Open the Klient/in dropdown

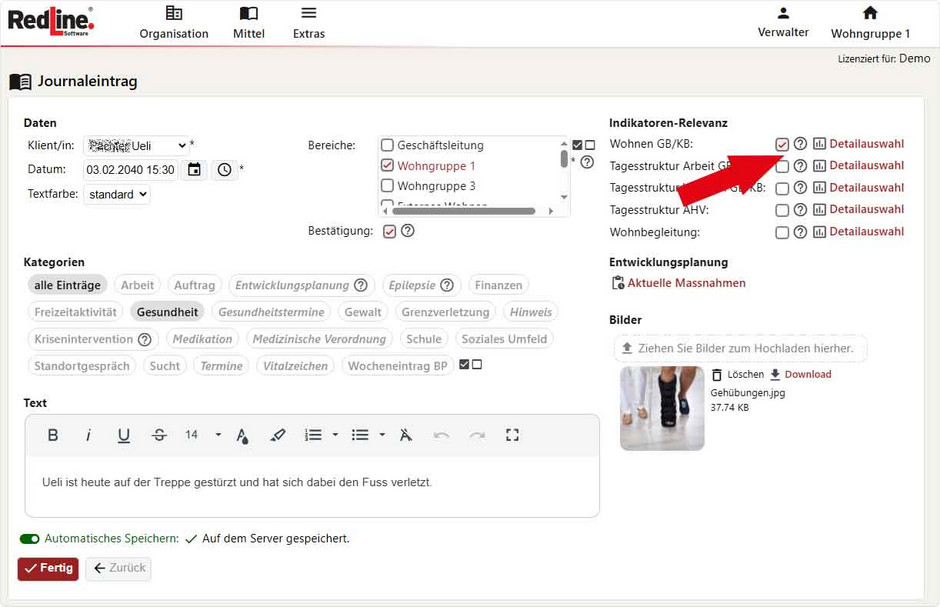(x=135, y=145)
